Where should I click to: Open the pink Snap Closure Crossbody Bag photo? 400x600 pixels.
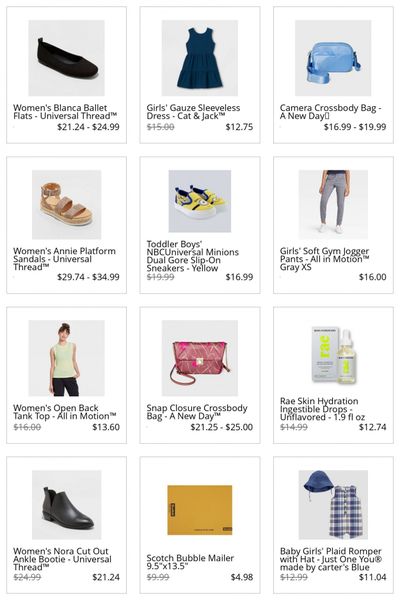(200, 358)
